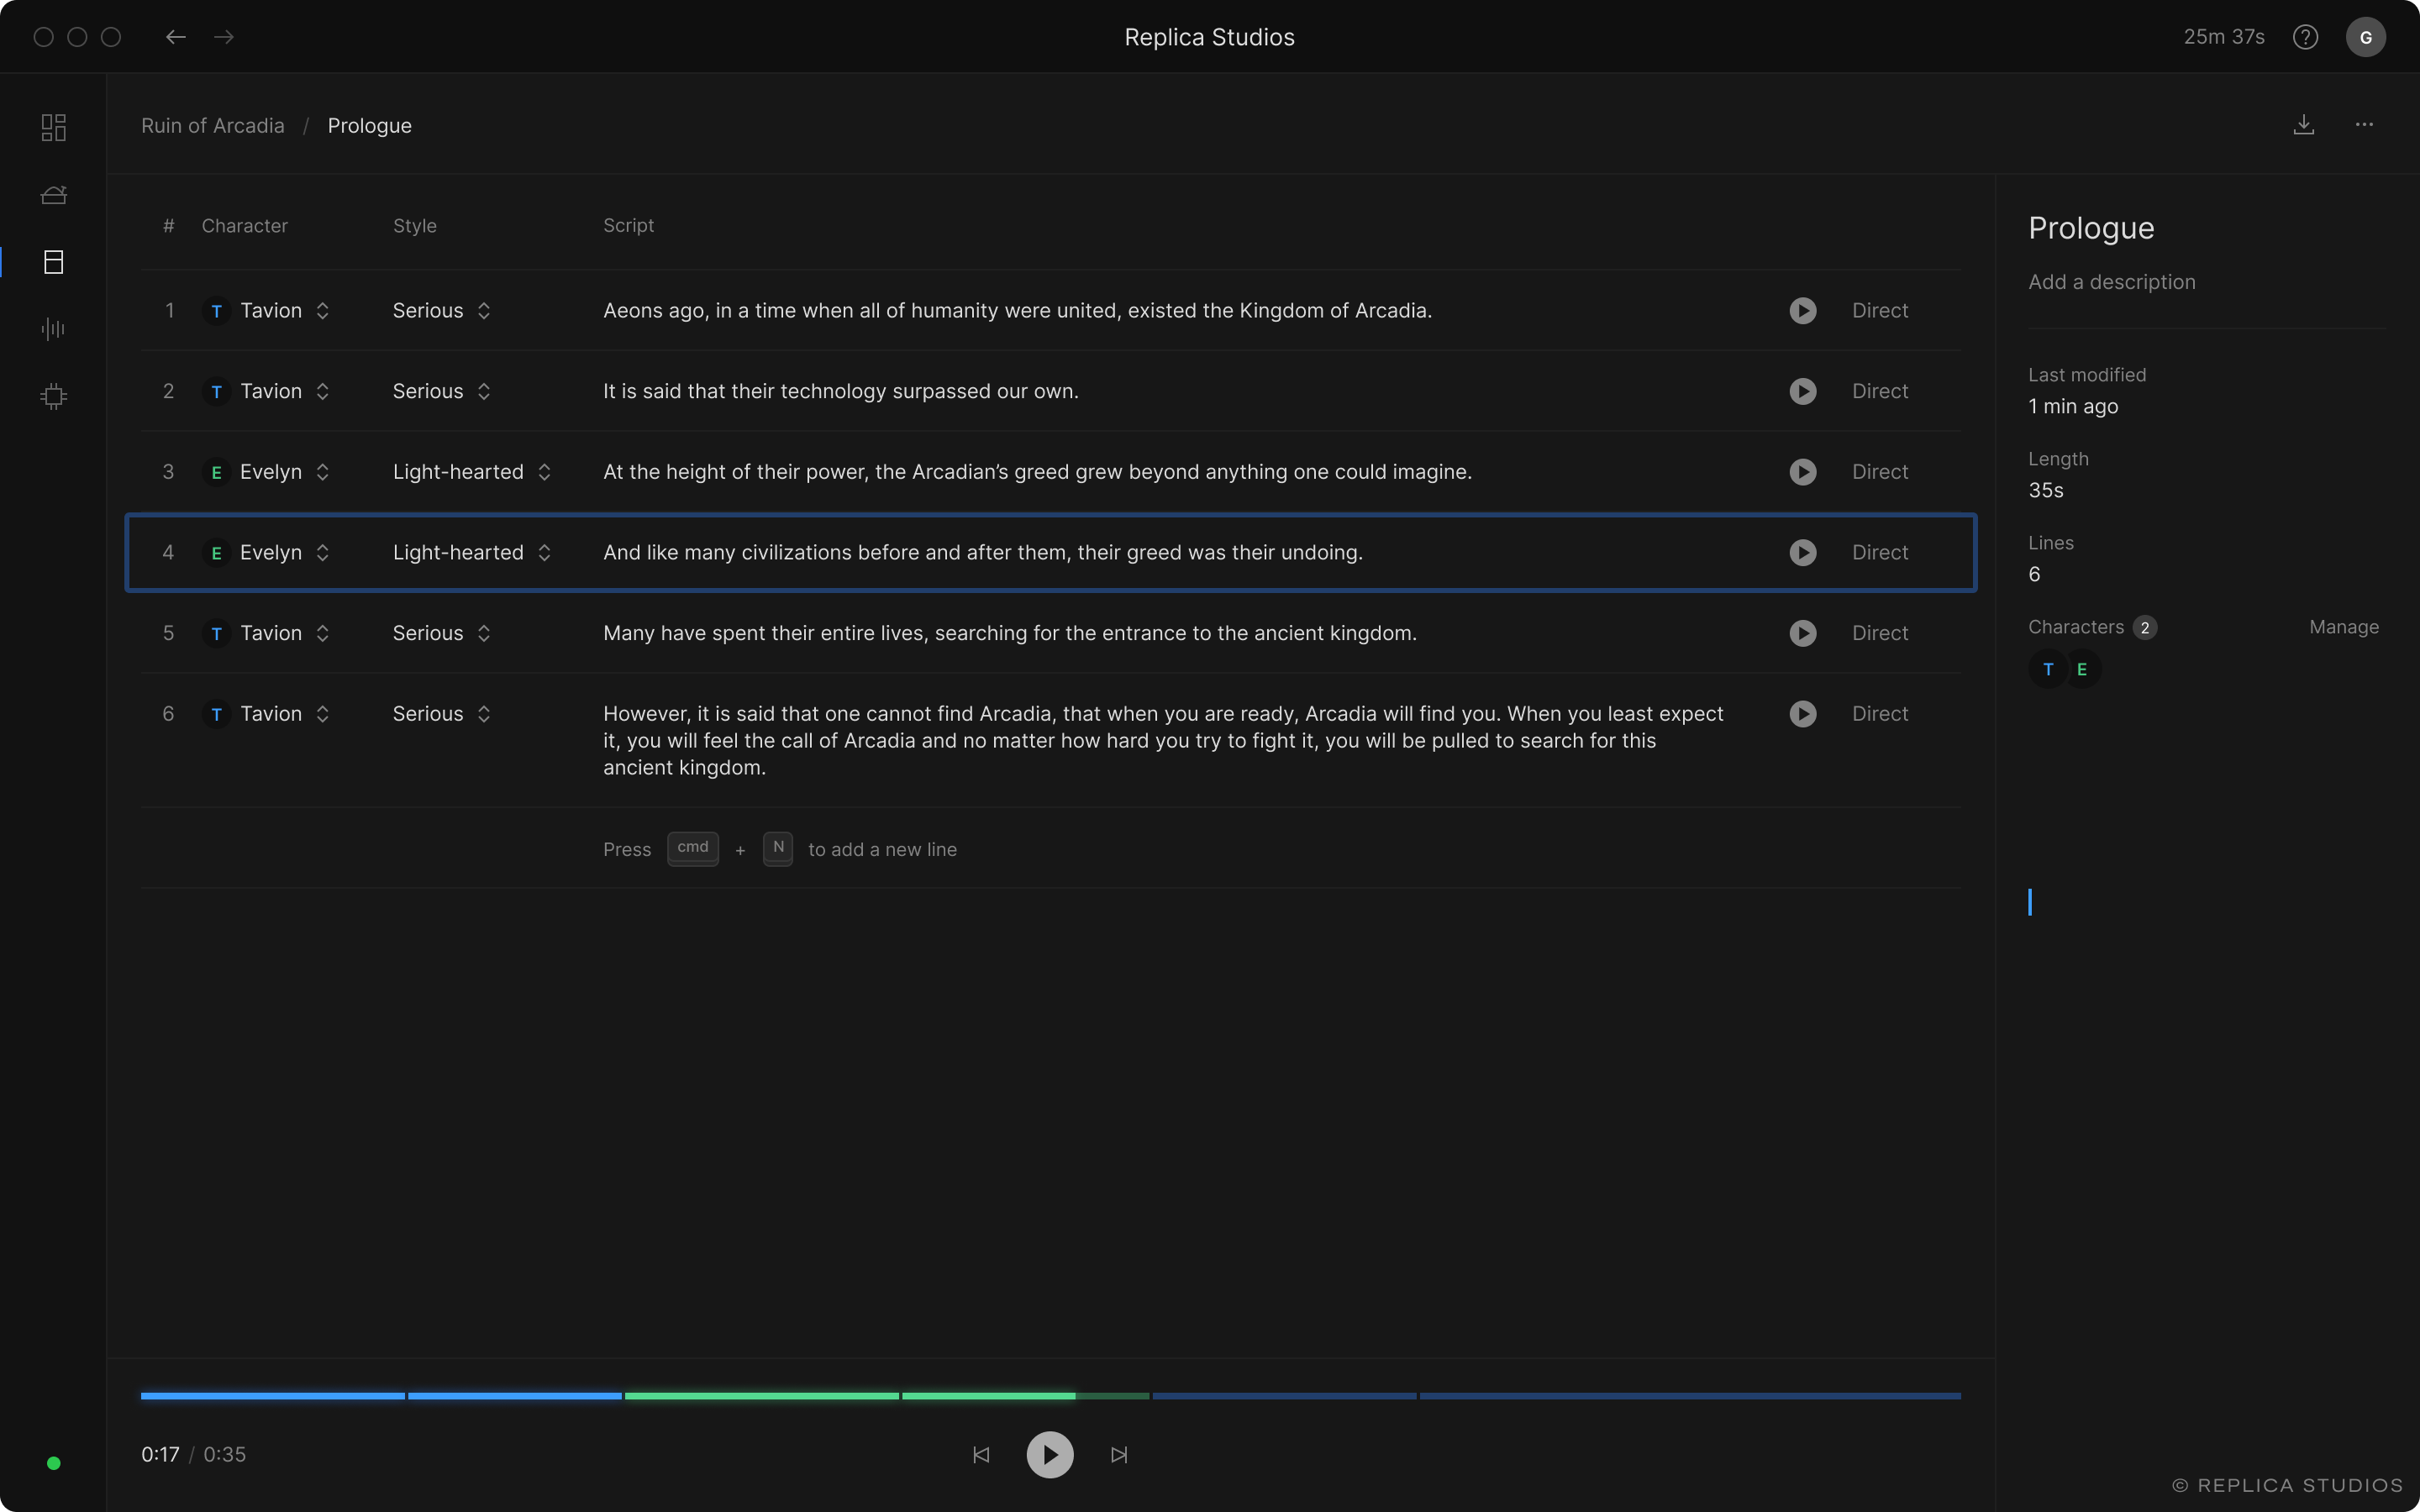This screenshot has height=1512, width=2420.
Task: Open the more options ellipsis menu
Action: tap(2364, 125)
